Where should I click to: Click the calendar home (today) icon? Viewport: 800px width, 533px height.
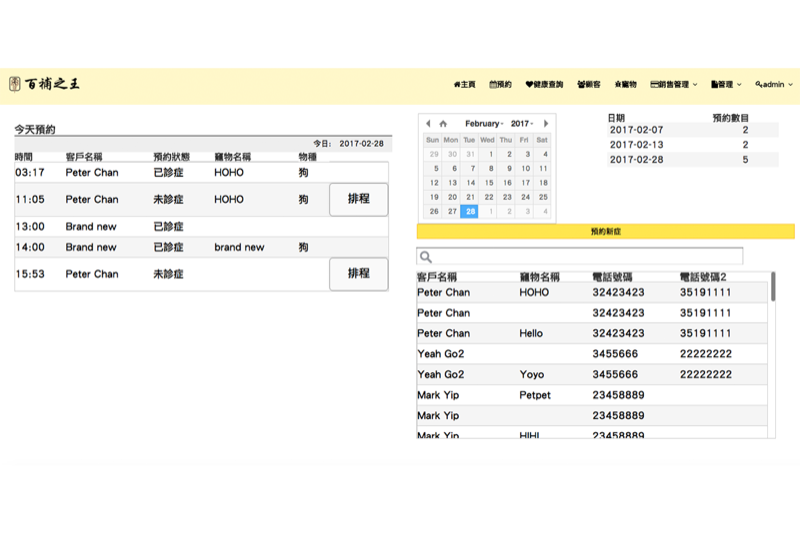click(x=443, y=123)
